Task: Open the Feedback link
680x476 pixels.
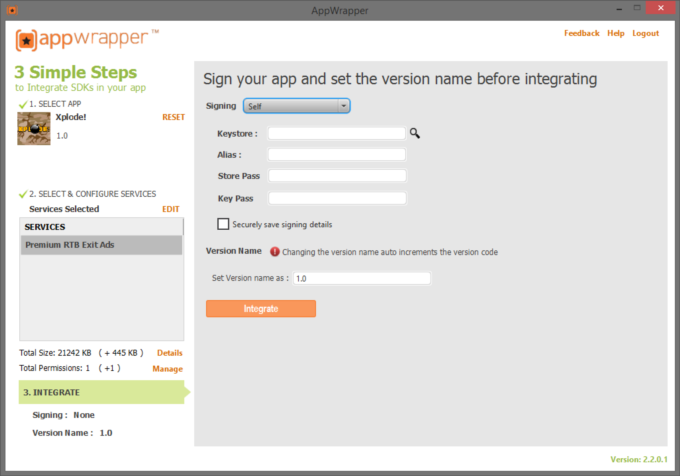Action: coord(582,33)
